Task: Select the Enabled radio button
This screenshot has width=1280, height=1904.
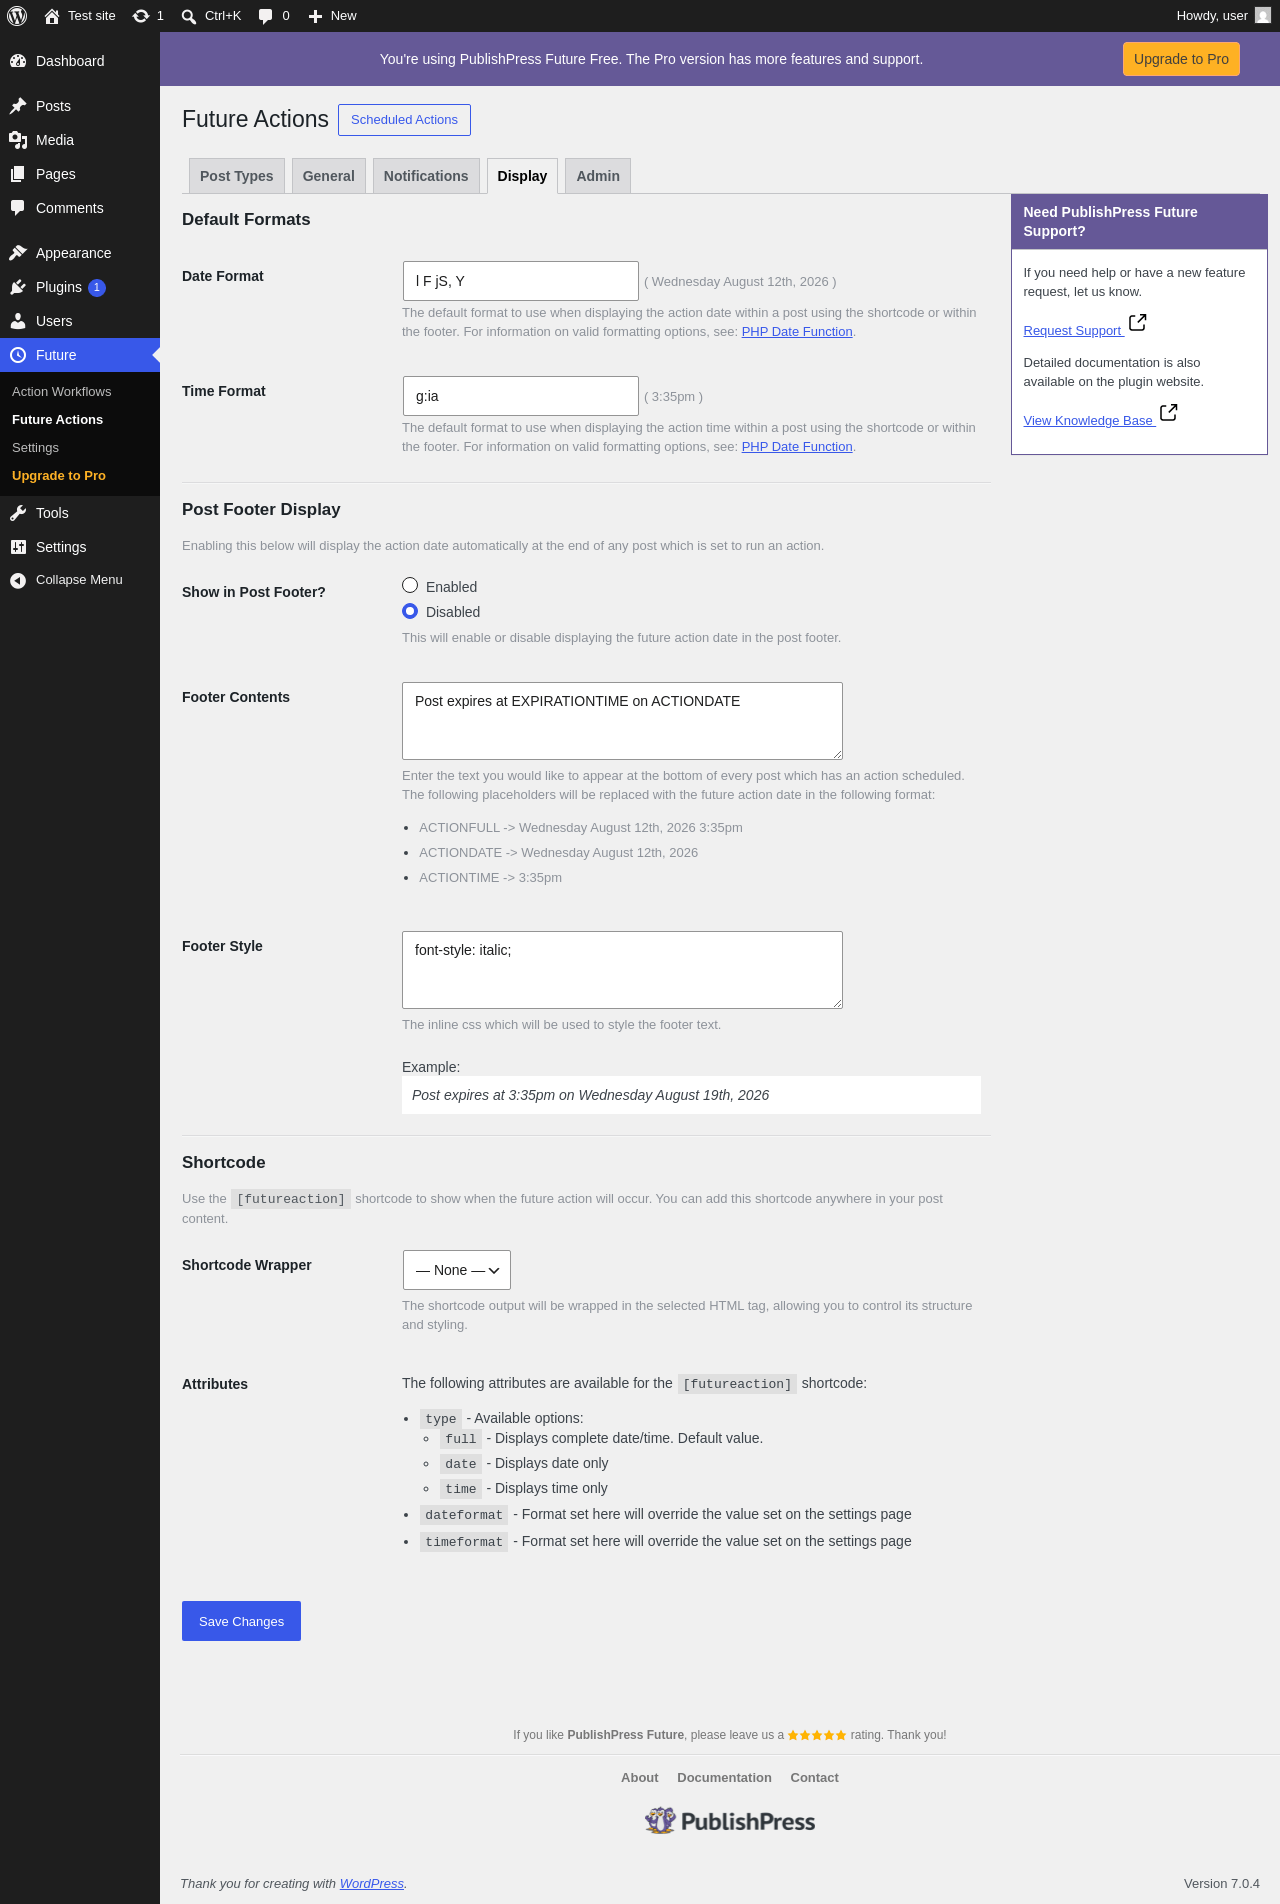Action: click(410, 585)
